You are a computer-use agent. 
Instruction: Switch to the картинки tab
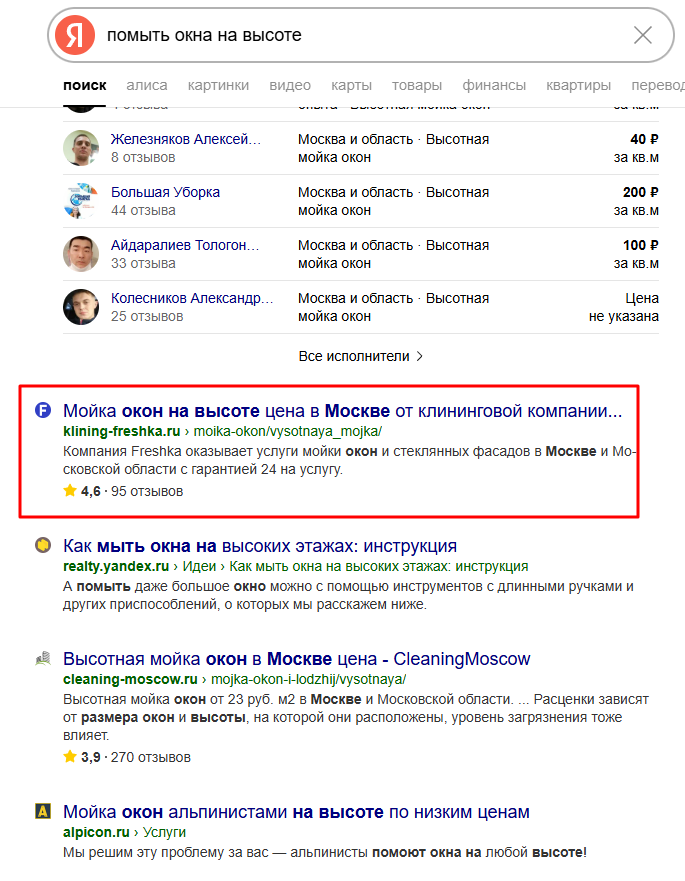[218, 85]
